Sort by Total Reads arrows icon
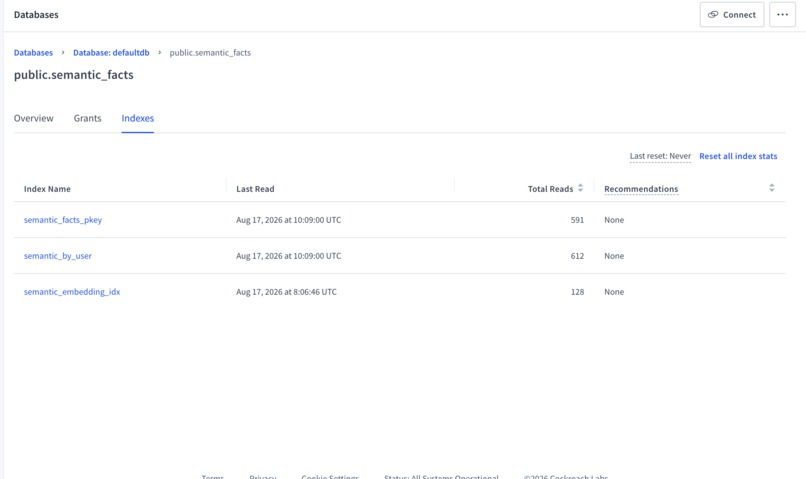The height and width of the screenshot is (479, 806). [580, 188]
